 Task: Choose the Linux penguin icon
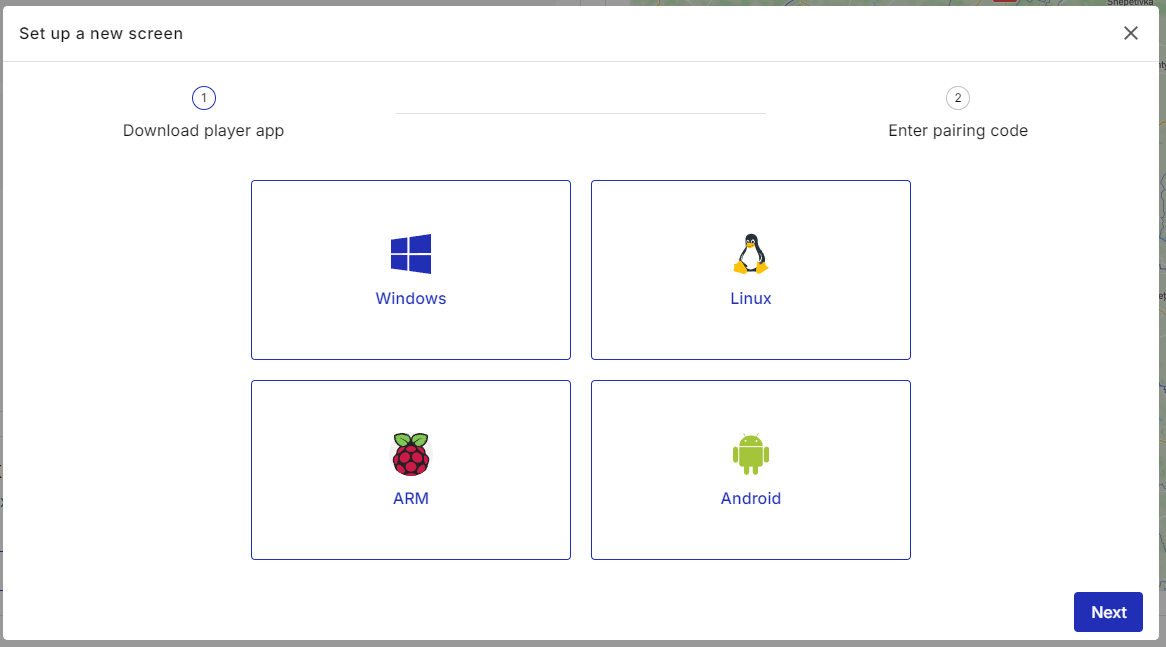(750, 254)
